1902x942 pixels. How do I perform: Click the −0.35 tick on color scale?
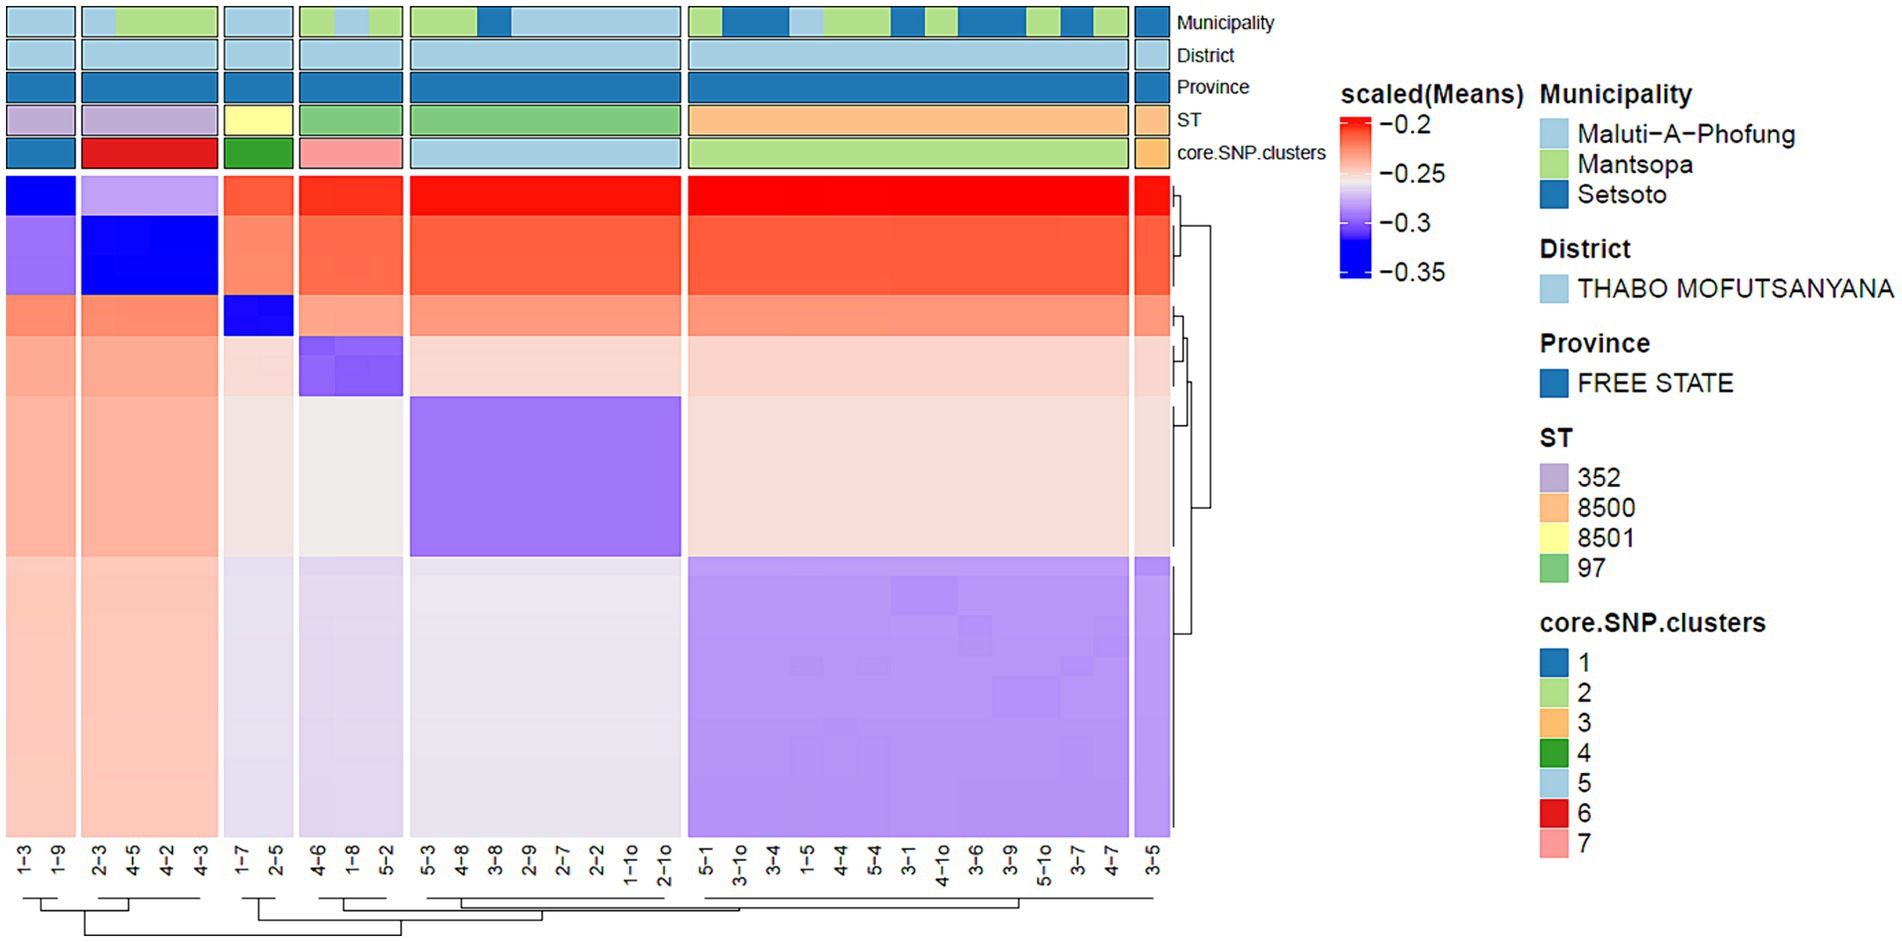tap(1412, 272)
